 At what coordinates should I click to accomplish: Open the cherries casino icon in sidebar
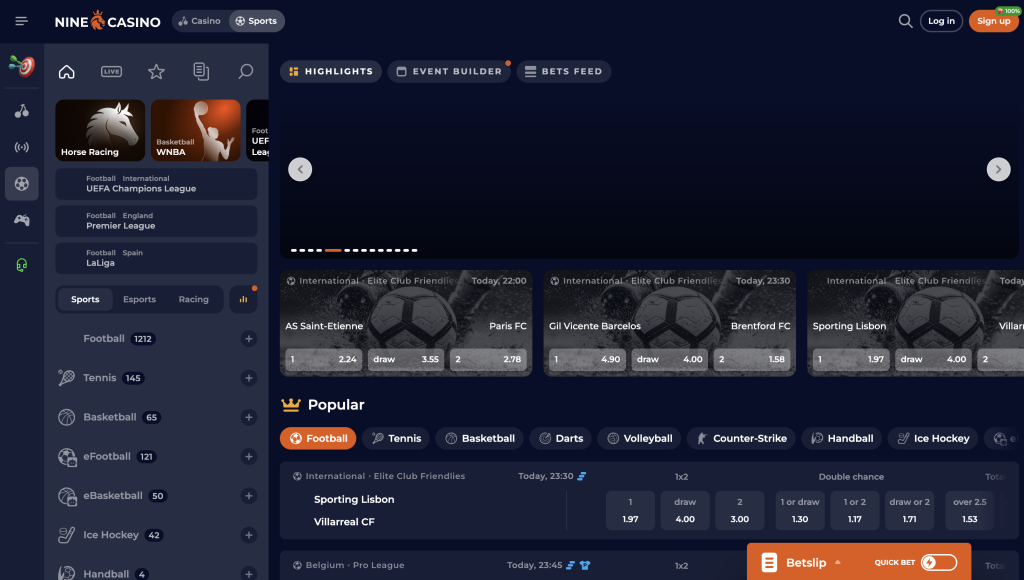tap(22, 111)
